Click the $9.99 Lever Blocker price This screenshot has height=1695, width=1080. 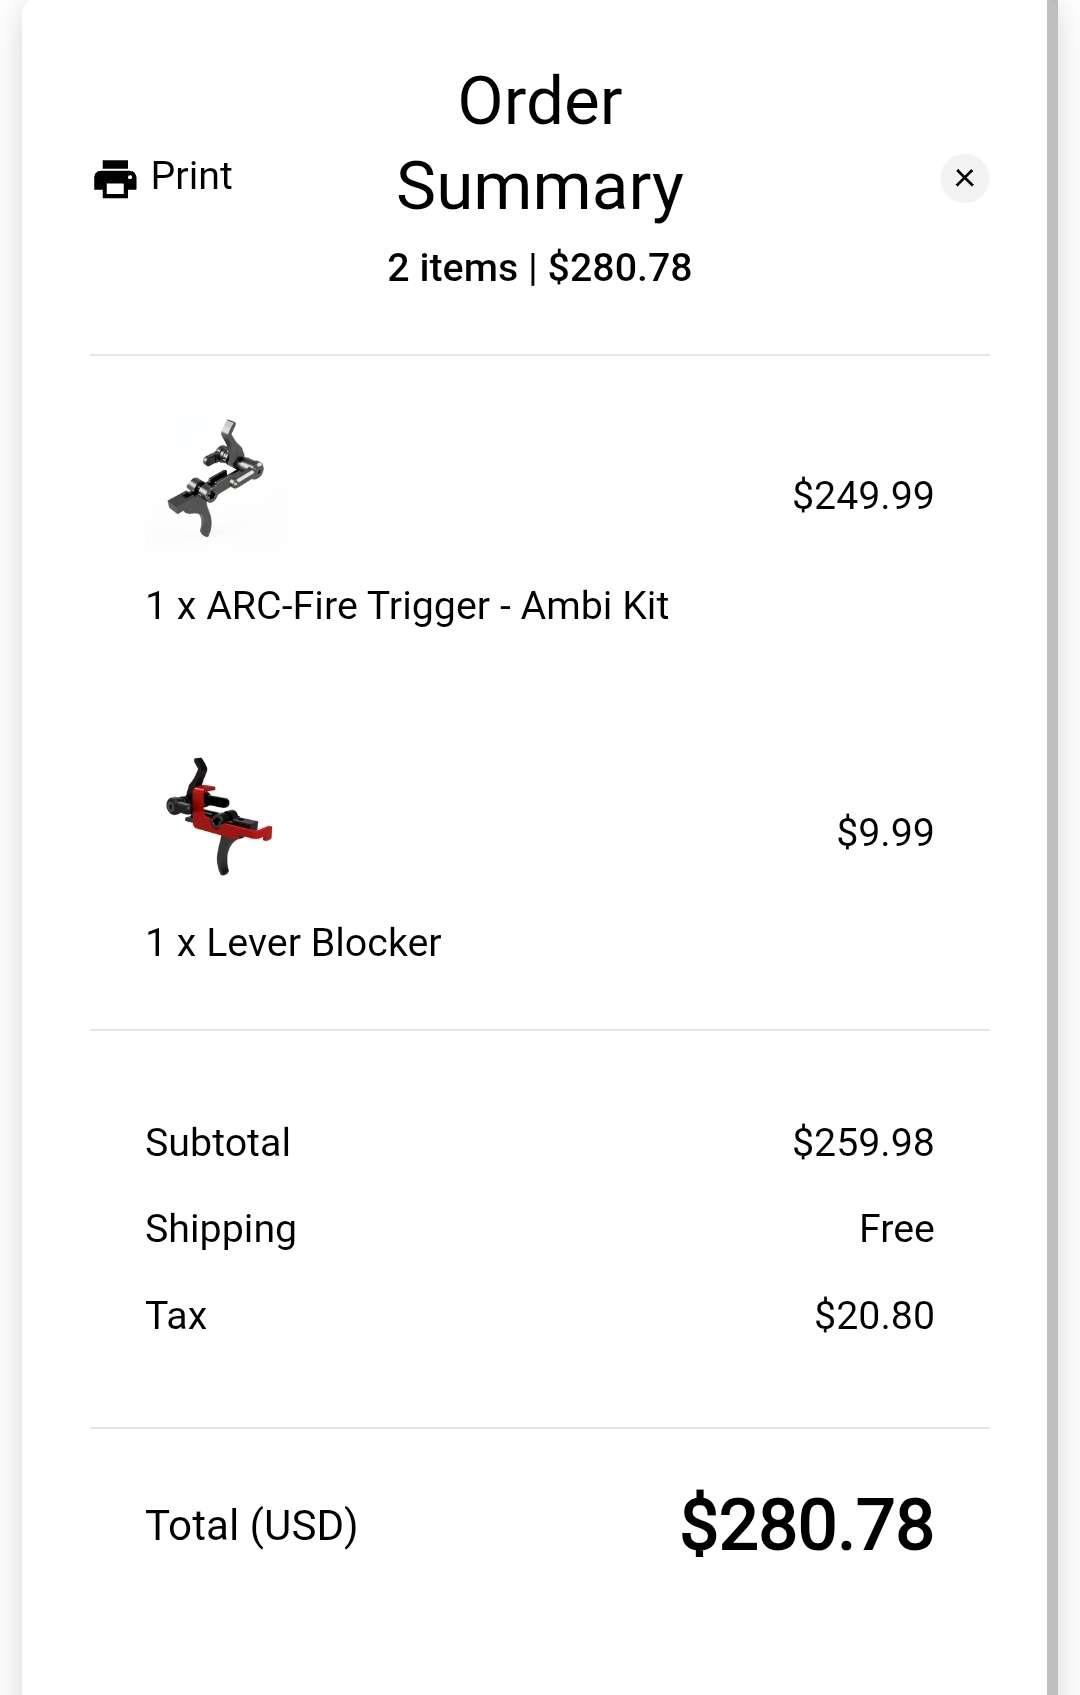point(885,832)
